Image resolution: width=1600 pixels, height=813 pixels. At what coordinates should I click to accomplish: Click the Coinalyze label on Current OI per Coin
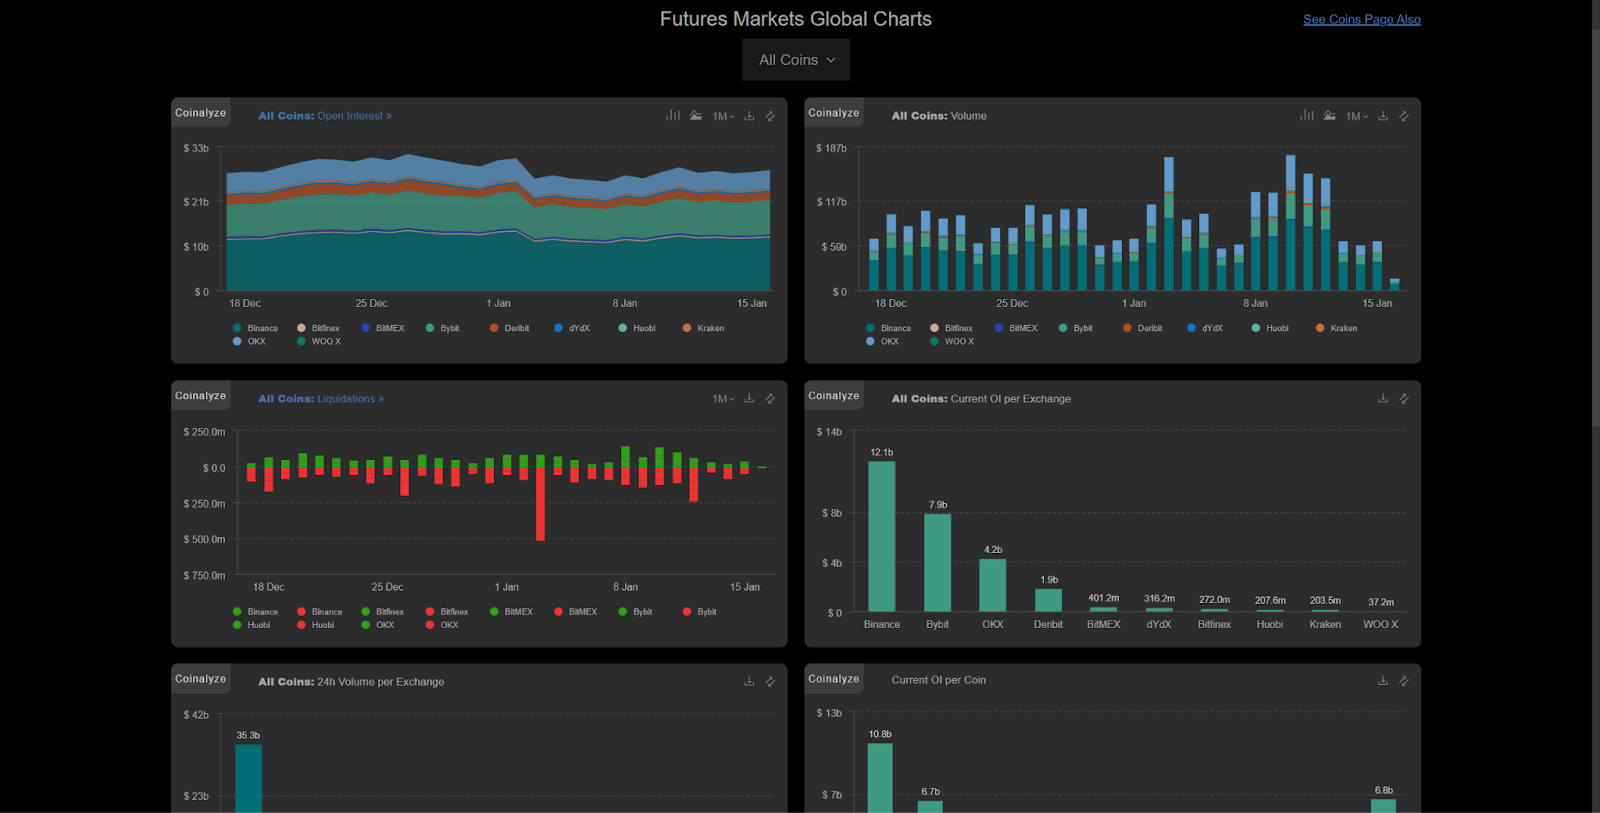(x=834, y=679)
